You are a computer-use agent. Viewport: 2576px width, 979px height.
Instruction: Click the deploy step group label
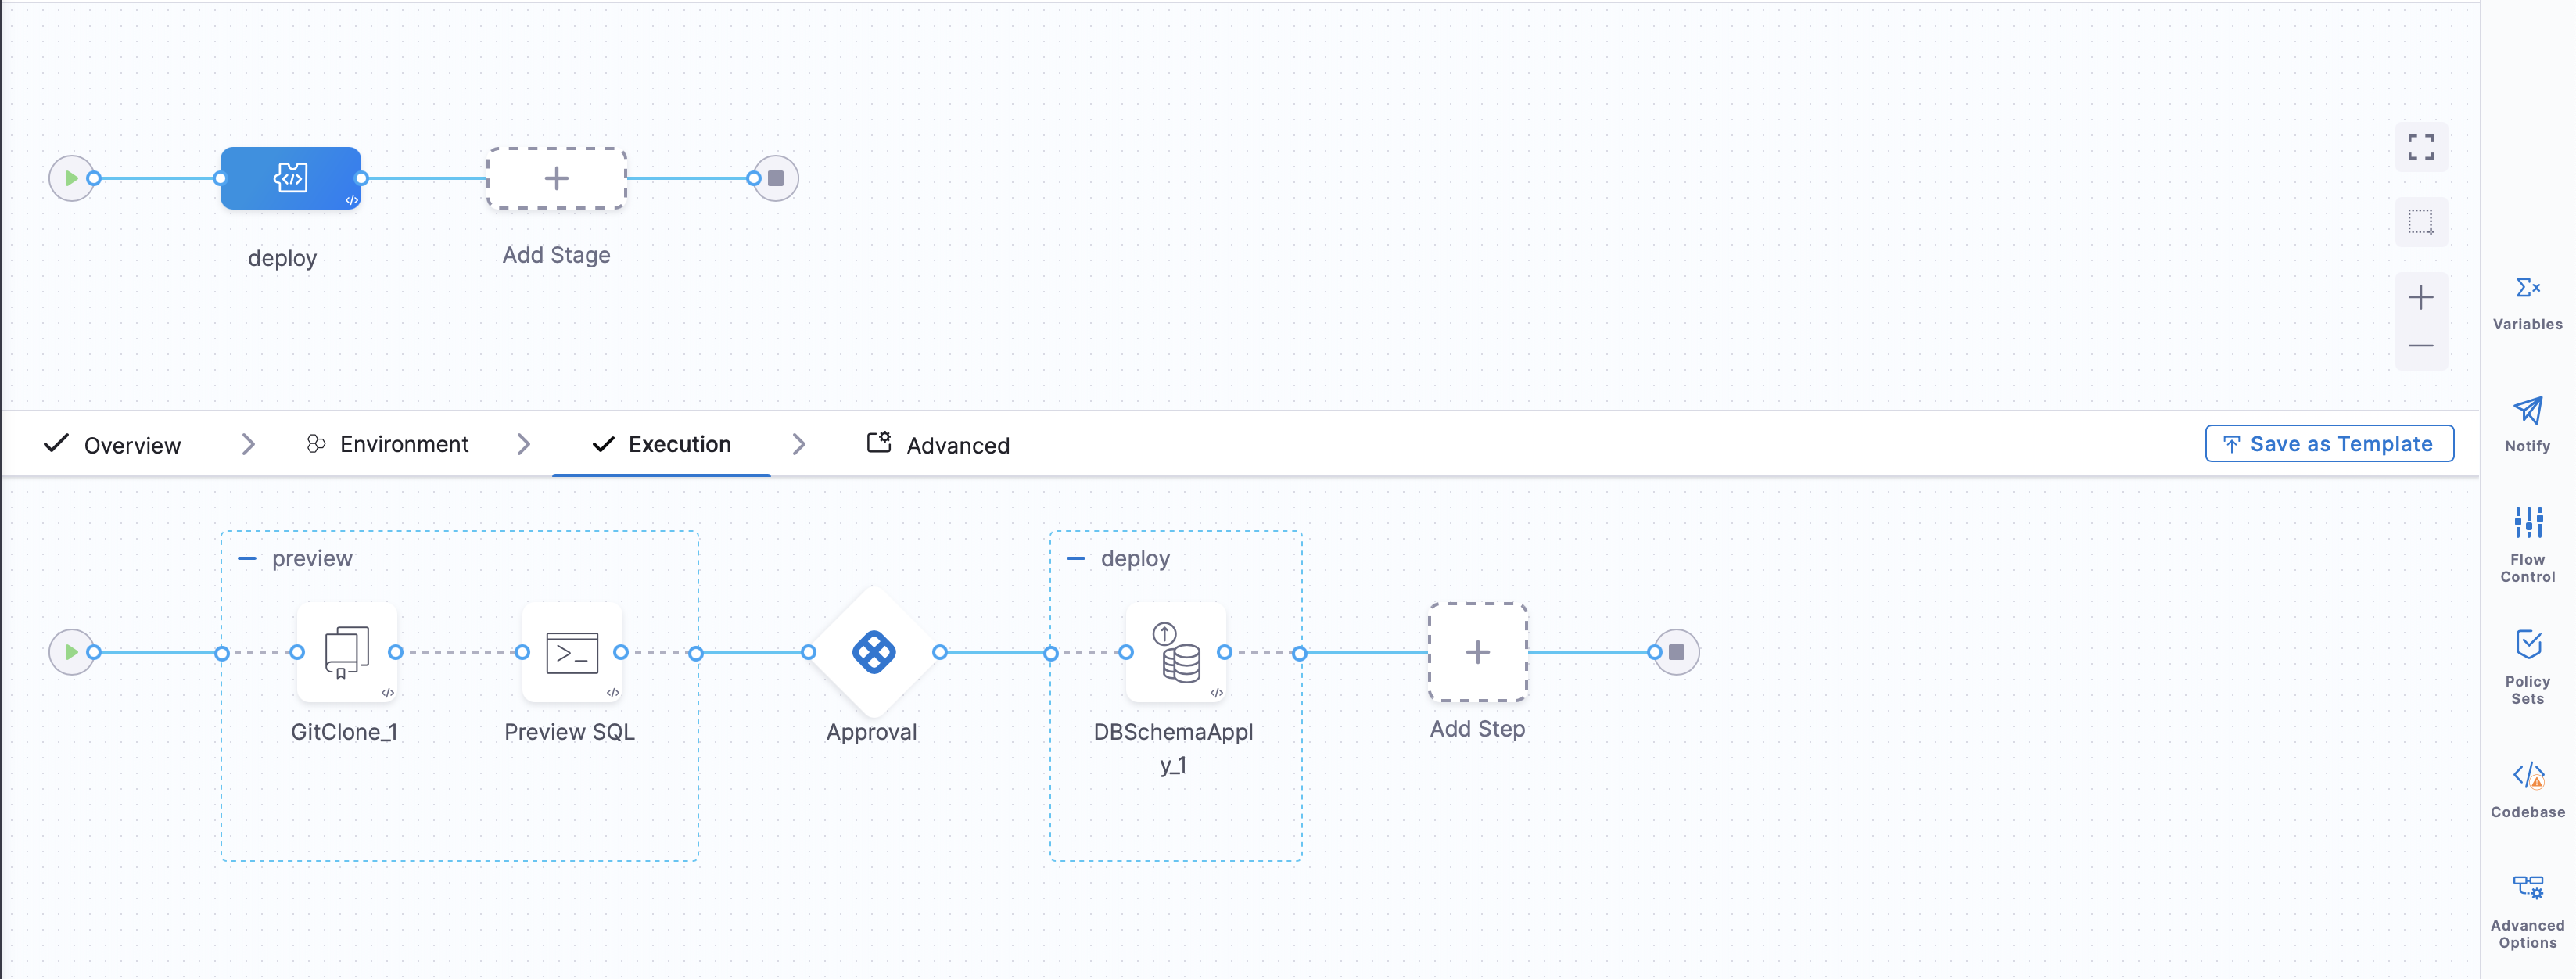click(1135, 558)
